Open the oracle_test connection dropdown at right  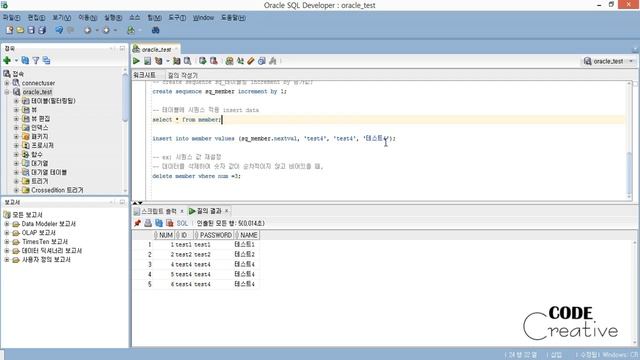631,61
